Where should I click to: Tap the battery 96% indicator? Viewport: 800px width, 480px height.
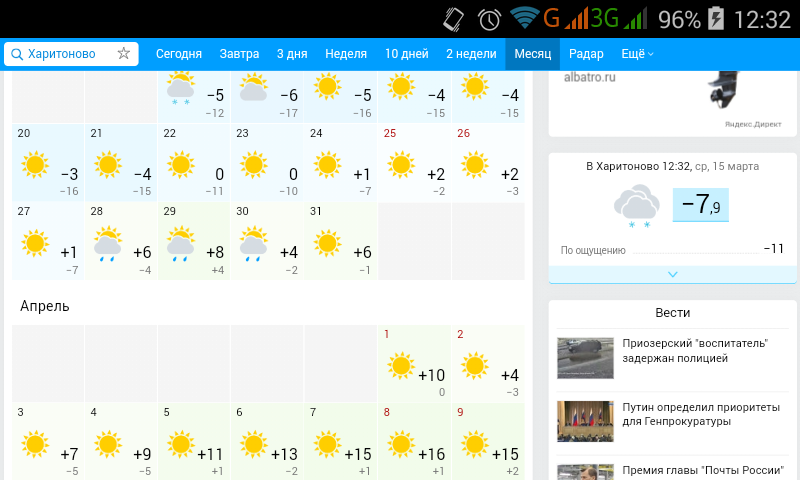(x=691, y=19)
